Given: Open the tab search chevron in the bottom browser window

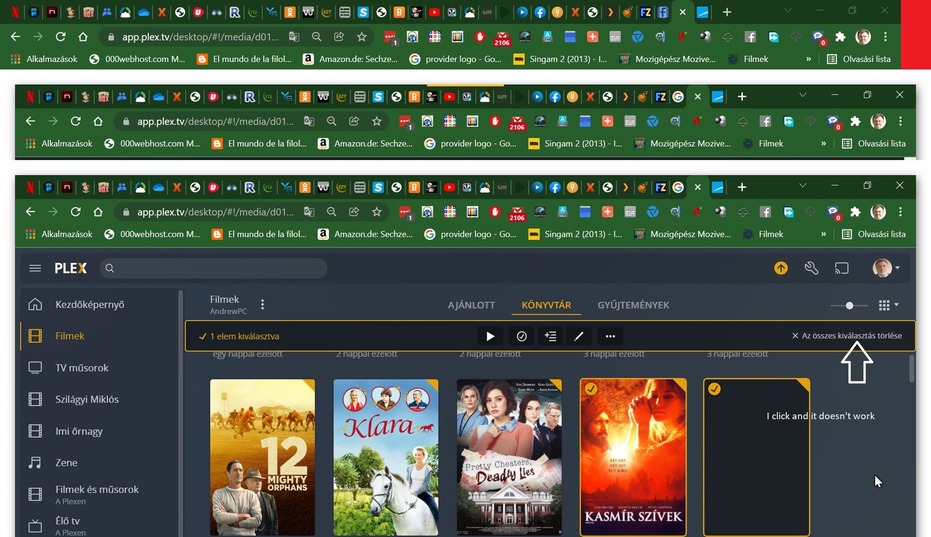Looking at the screenshot, I should 802,186.
